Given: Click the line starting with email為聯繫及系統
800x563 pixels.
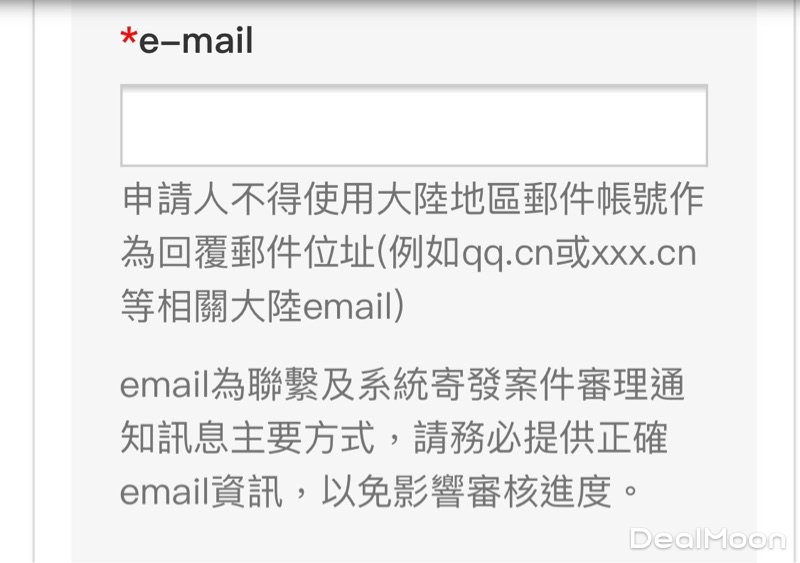Looking at the screenshot, I should point(402,384).
